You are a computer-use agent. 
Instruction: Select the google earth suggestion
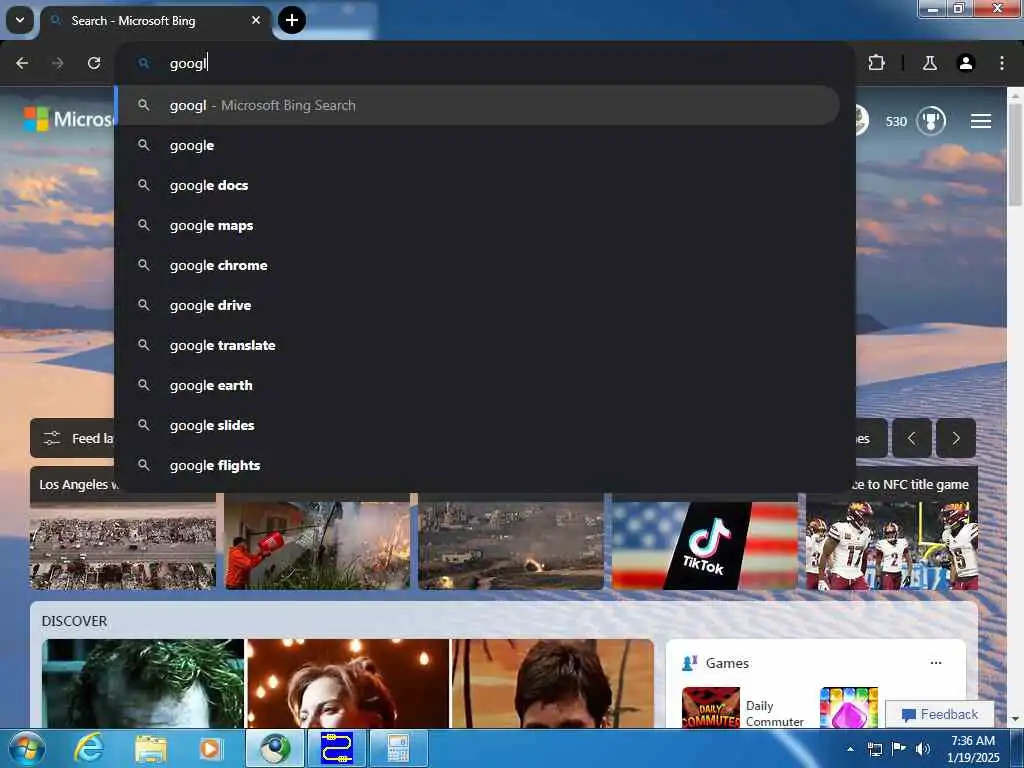pos(477,385)
